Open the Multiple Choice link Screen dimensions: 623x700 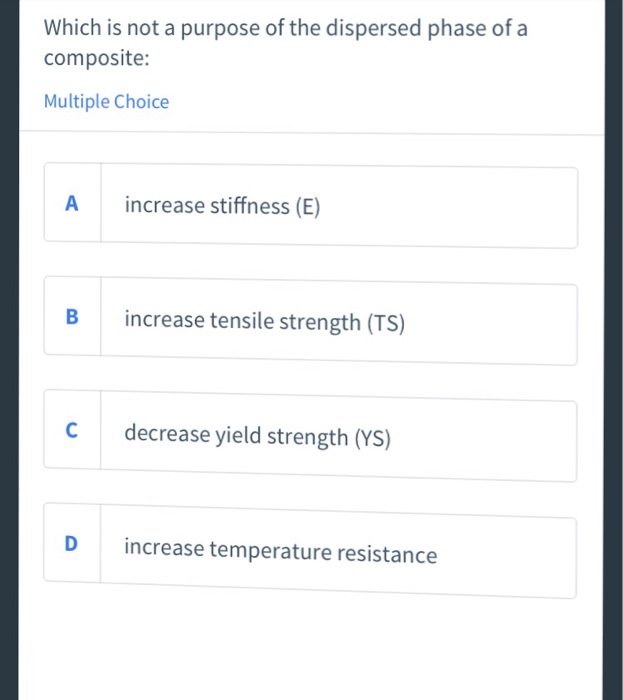(x=106, y=102)
